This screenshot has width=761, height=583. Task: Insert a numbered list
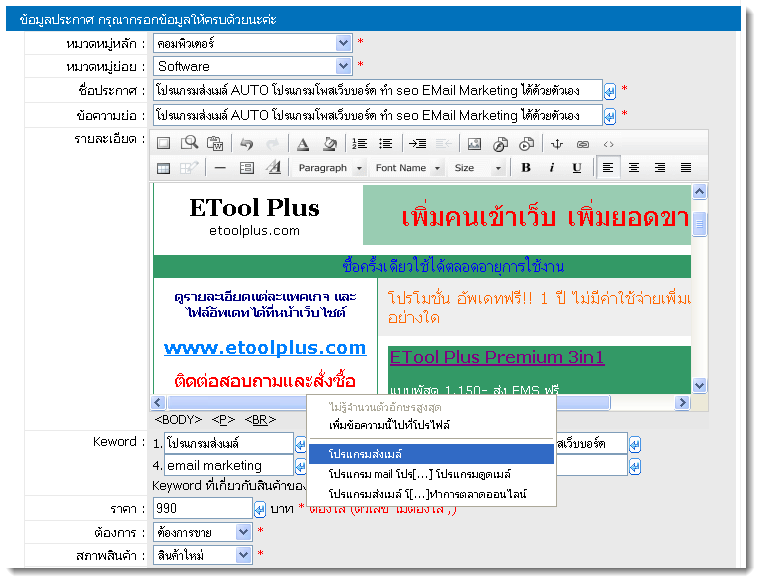tap(359, 144)
